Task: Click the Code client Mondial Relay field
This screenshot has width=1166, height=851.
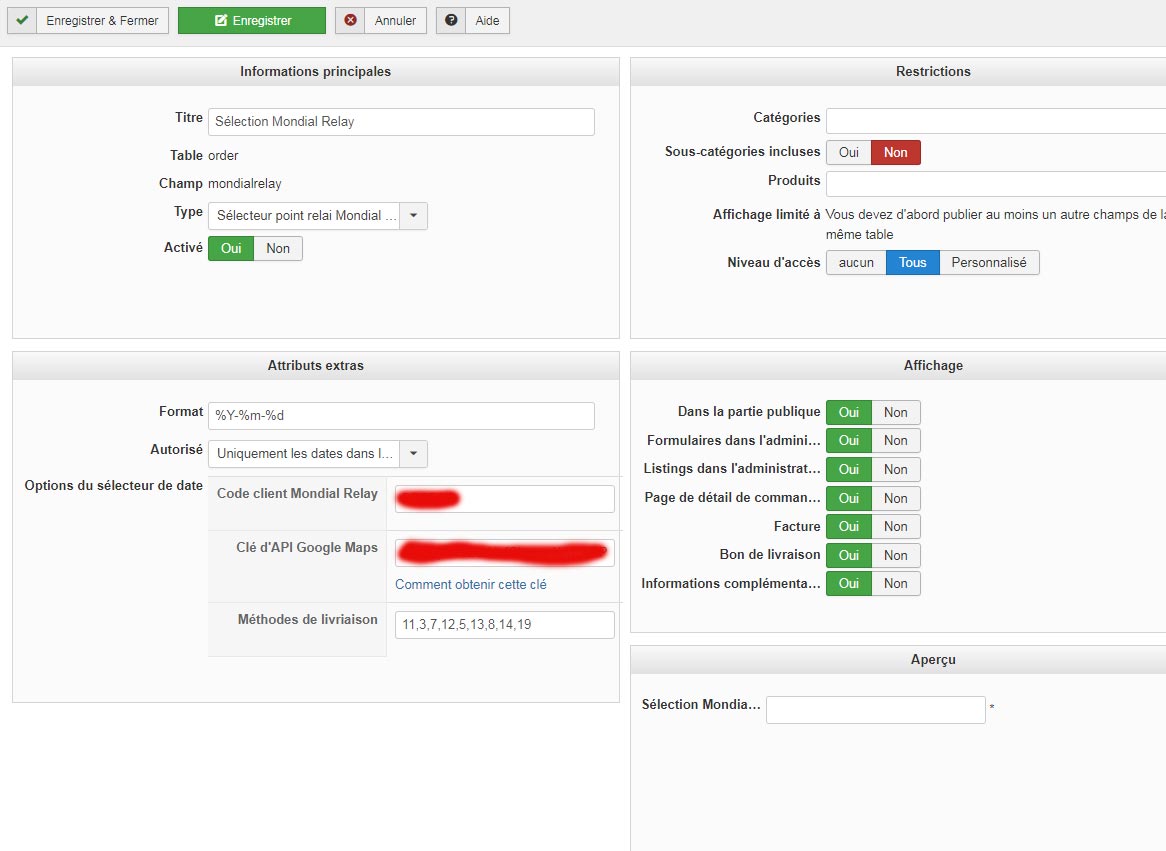Action: pyautogui.click(x=504, y=498)
